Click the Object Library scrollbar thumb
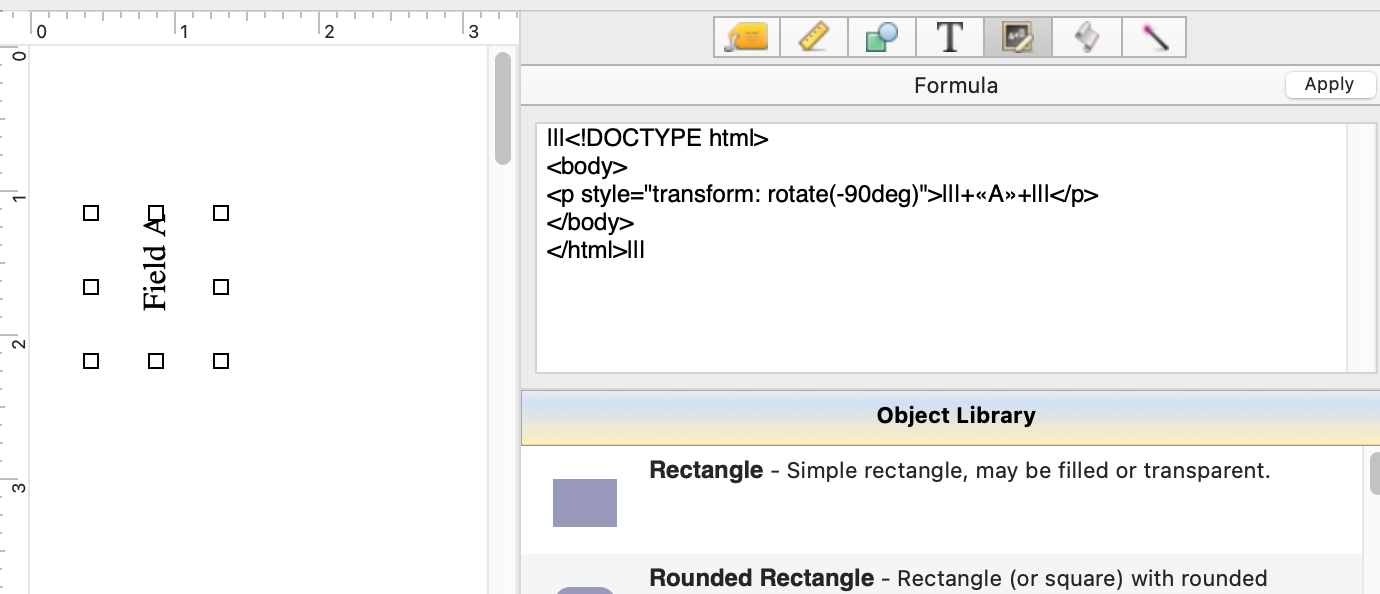This screenshot has width=1380, height=594. click(x=1373, y=473)
